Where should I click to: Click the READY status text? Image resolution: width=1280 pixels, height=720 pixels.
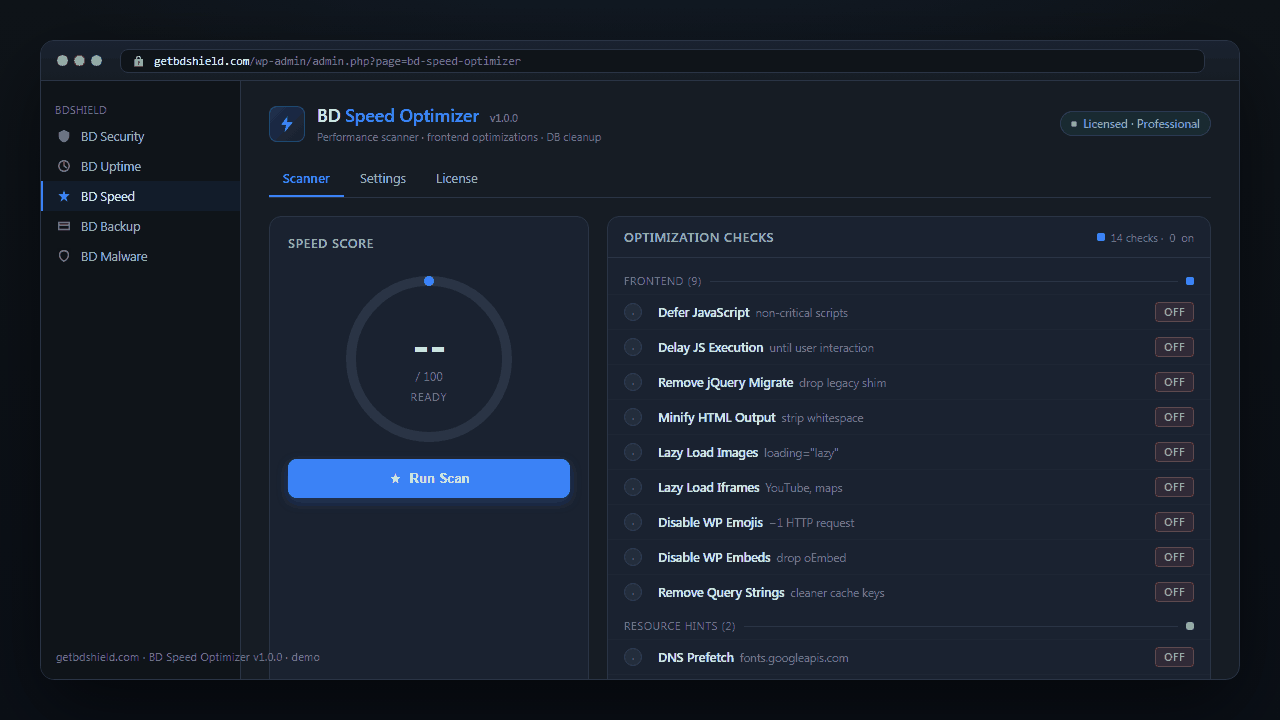point(429,397)
